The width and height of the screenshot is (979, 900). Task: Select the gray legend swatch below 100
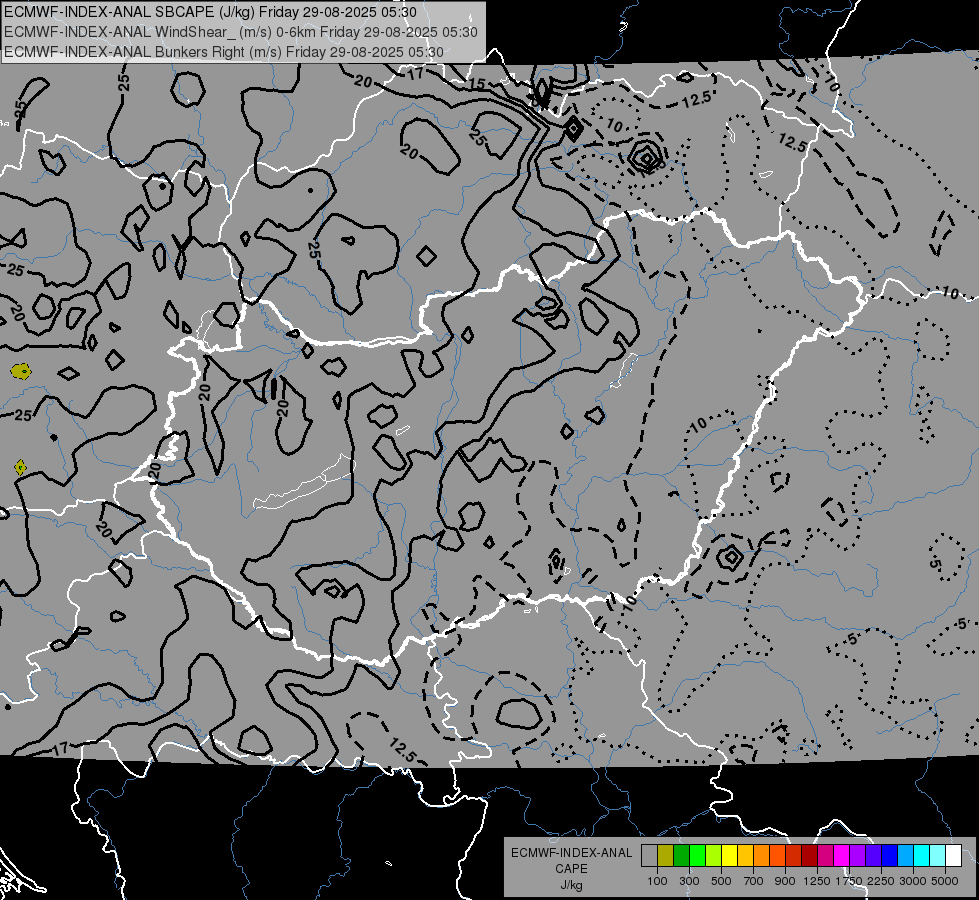click(x=649, y=856)
